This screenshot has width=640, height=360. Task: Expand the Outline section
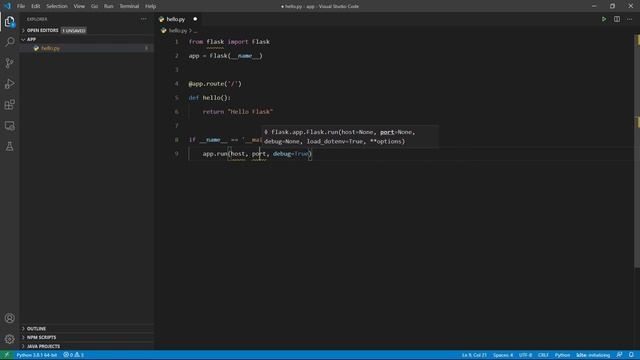[87, 329]
